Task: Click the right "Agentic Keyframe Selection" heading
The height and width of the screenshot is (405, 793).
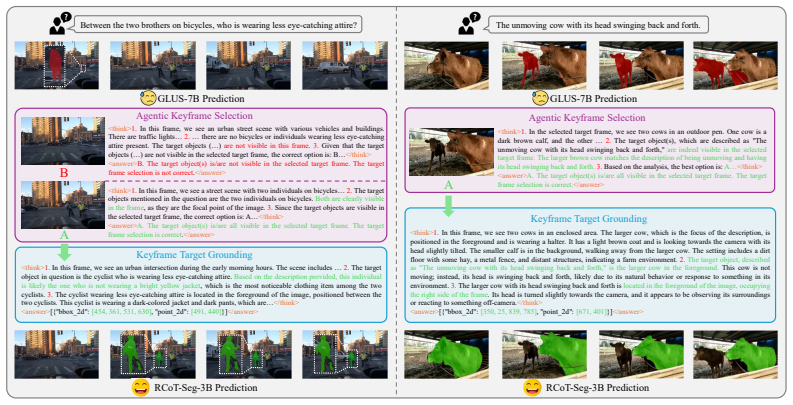Action: pyautogui.click(x=587, y=118)
